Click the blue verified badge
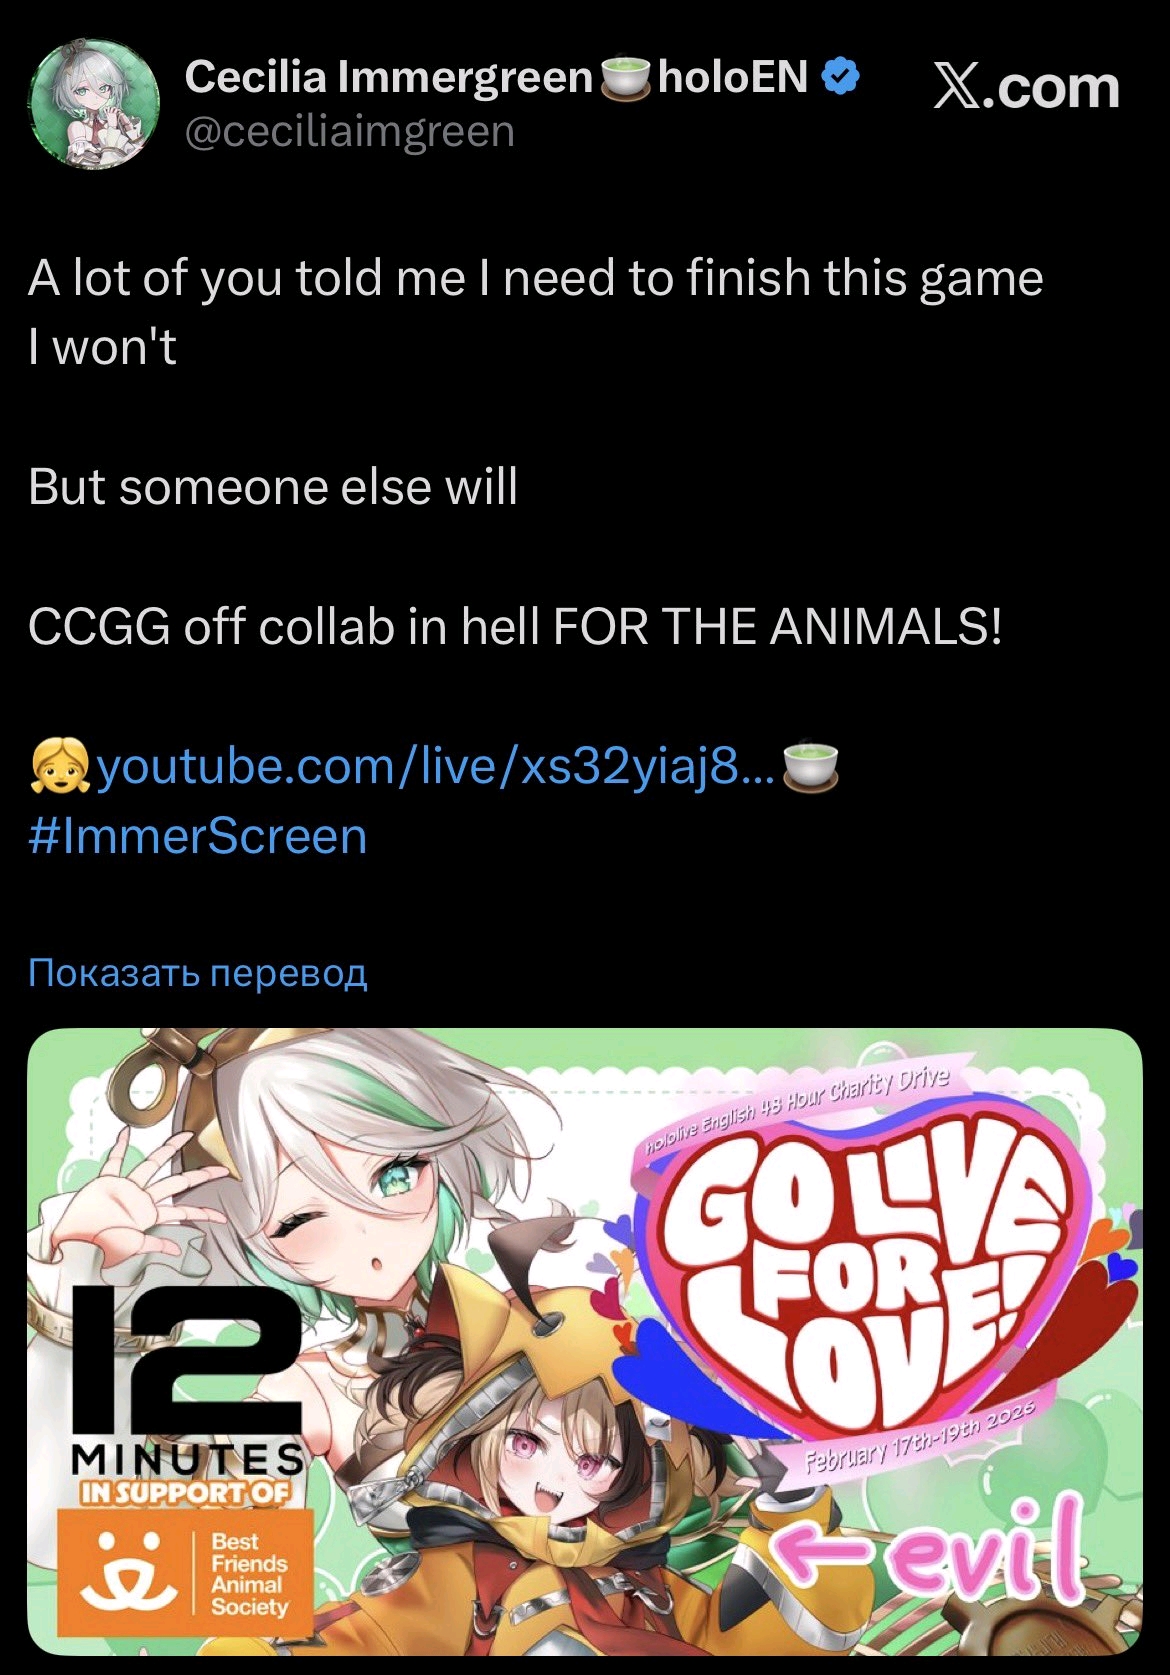This screenshot has width=1170, height=1675. coord(839,76)
